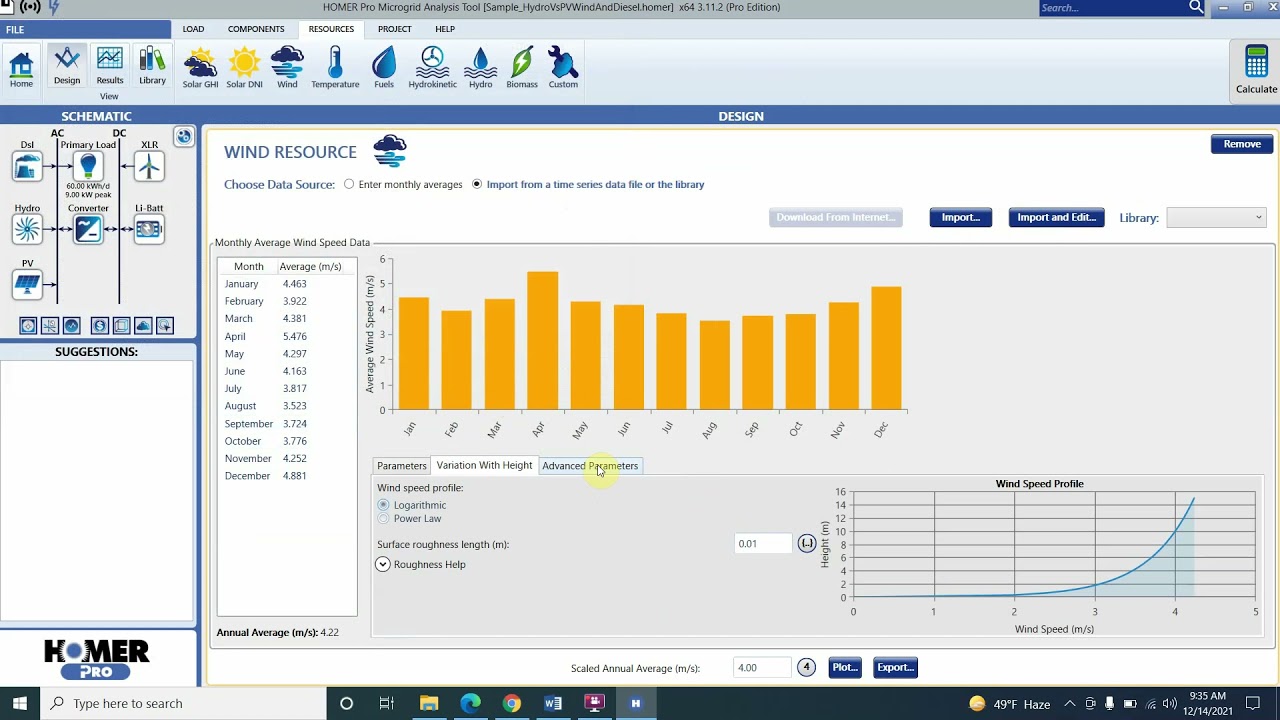Choose Enter monthly averages option
Screen dimensions: 1280x720
click(404, 184)
